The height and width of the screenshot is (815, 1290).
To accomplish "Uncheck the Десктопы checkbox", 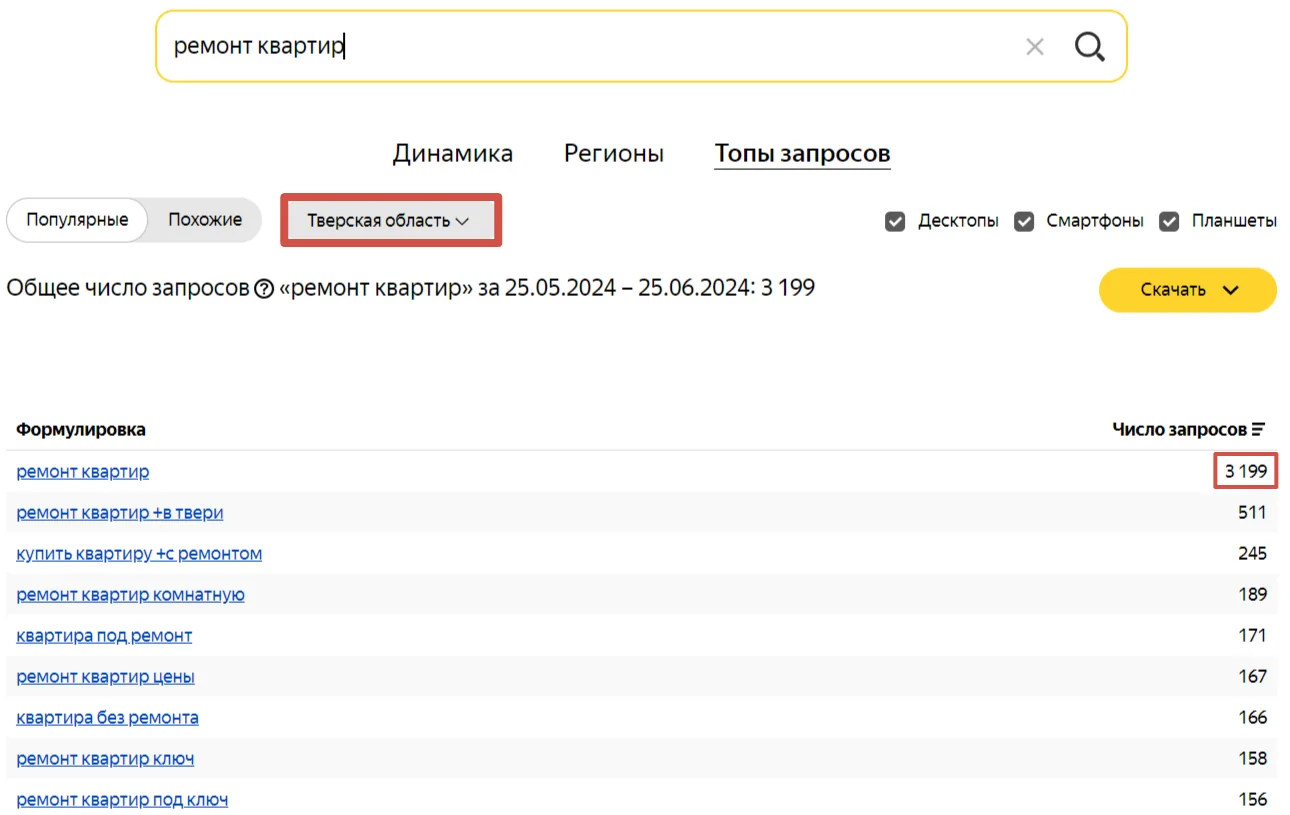I will pos(895,221).
